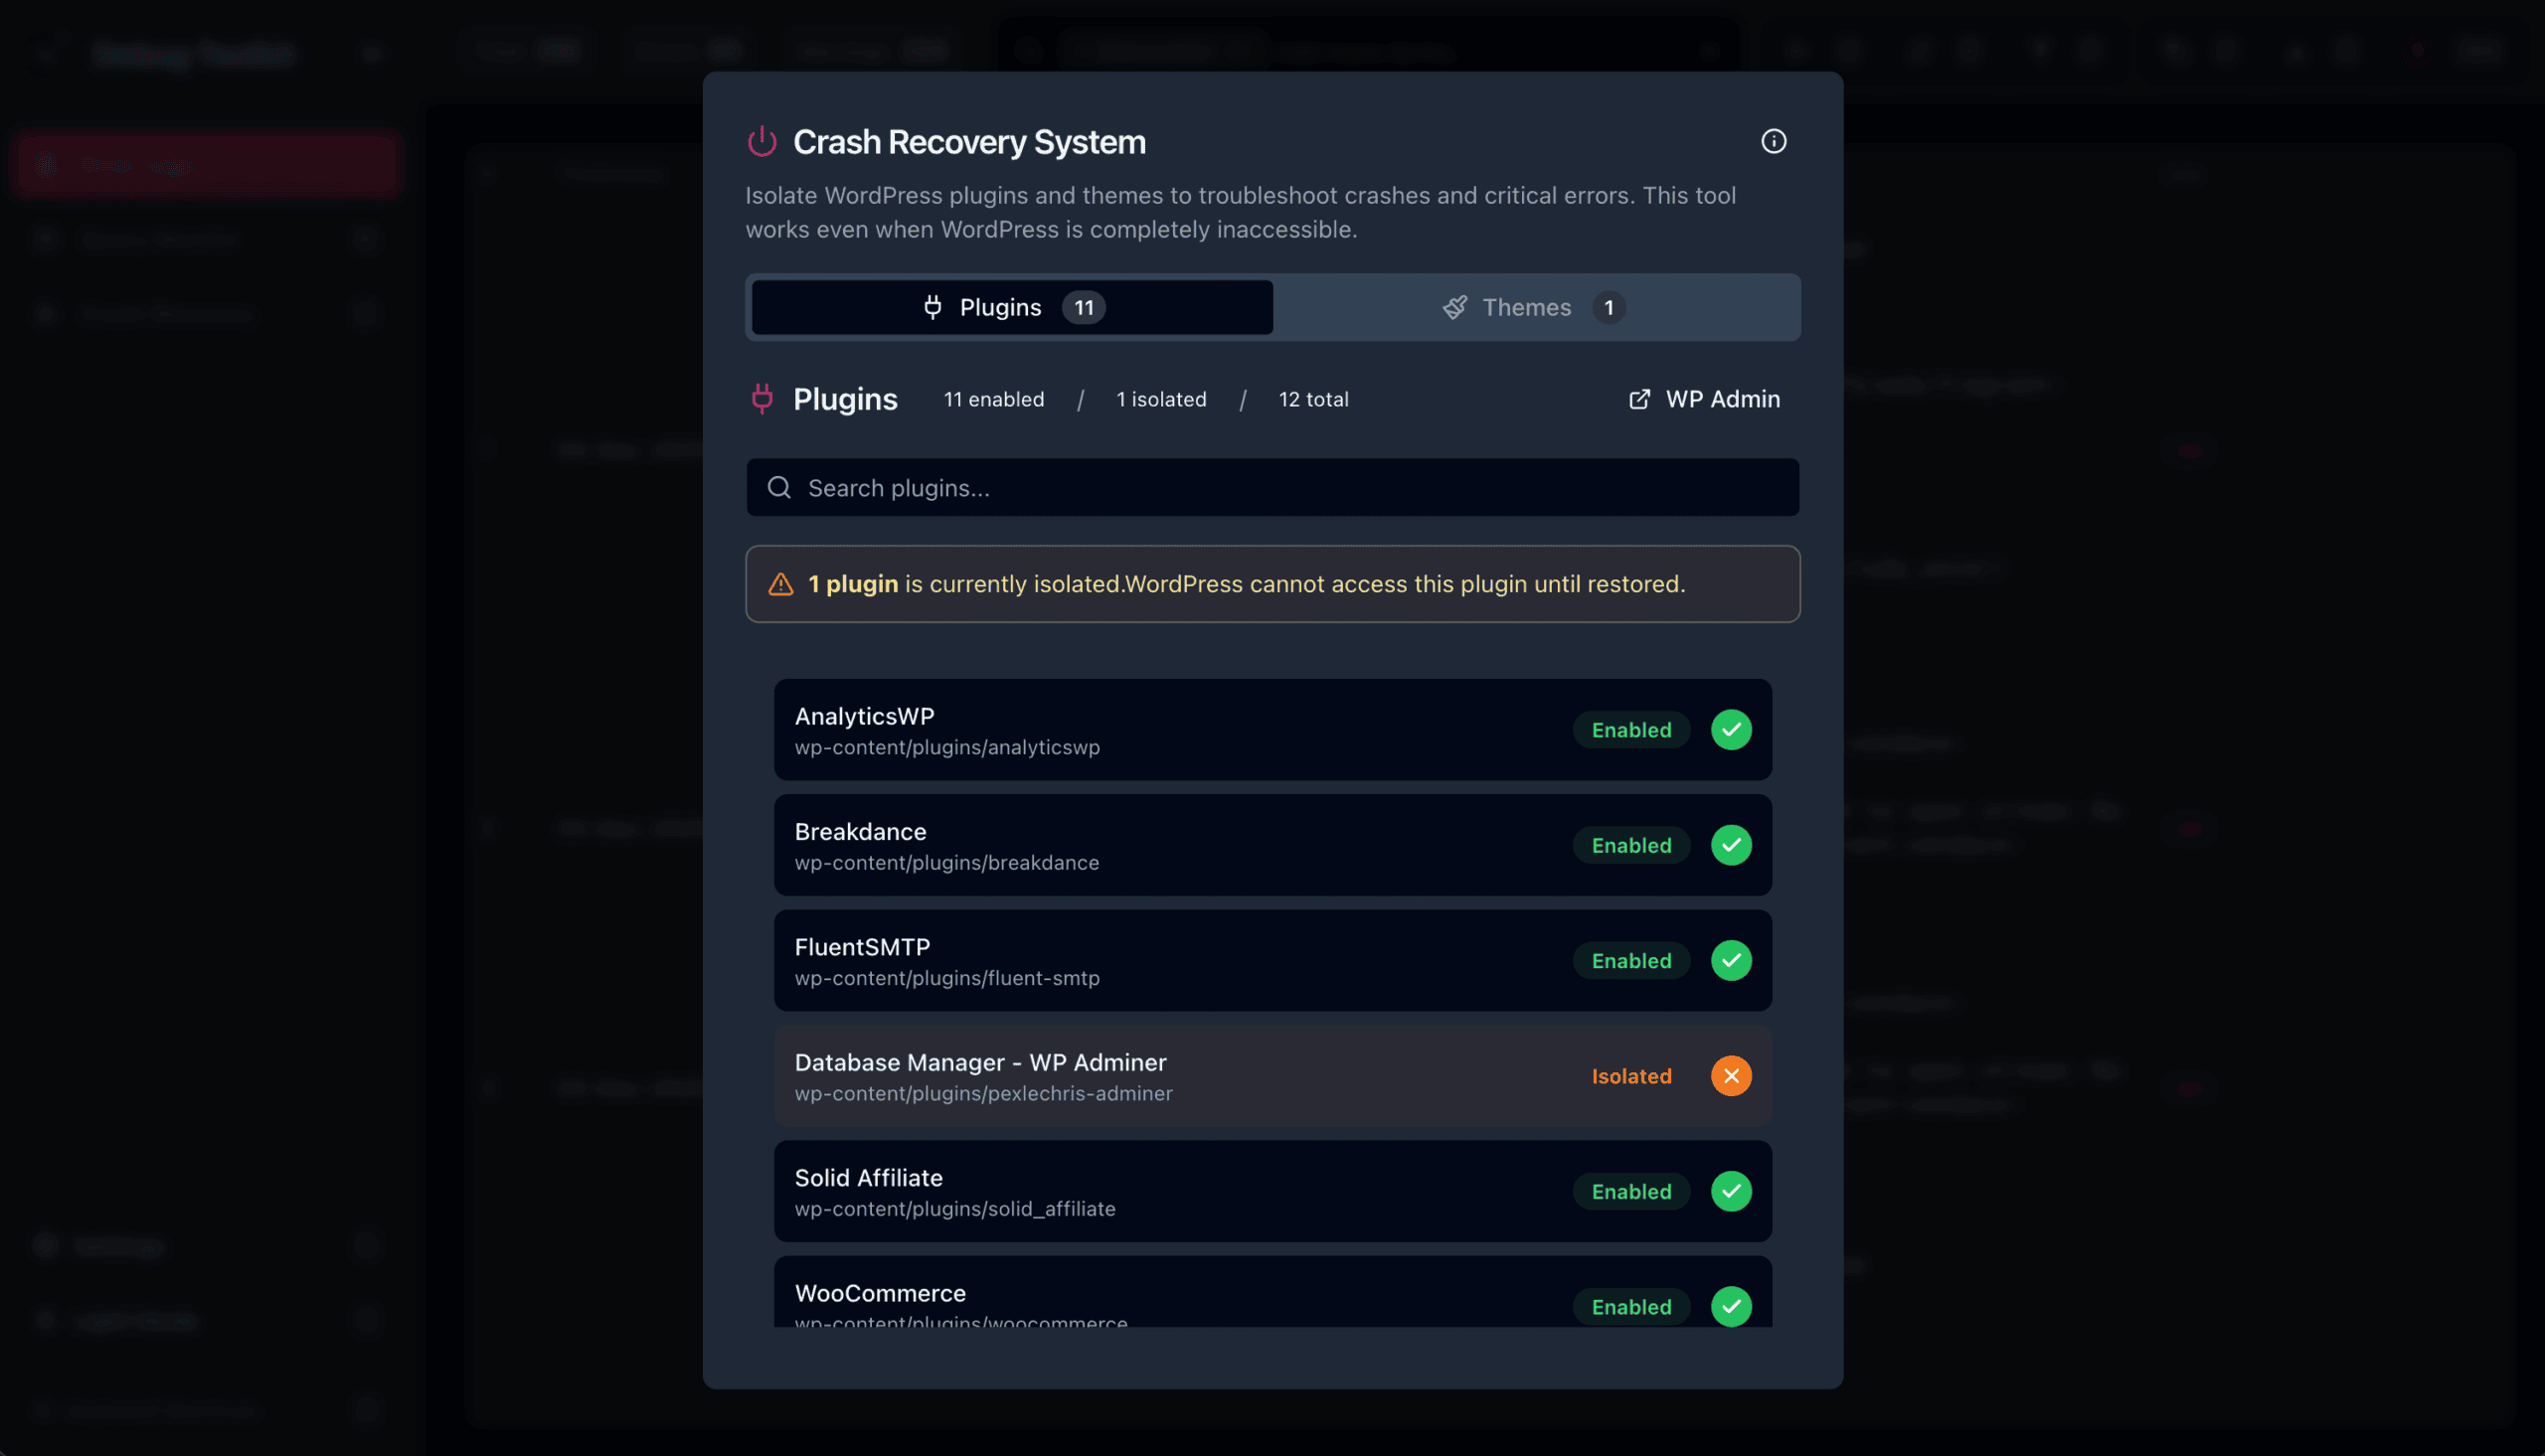
Task: Click the plug icon next to Plugins heading
Action: point(762,399)
